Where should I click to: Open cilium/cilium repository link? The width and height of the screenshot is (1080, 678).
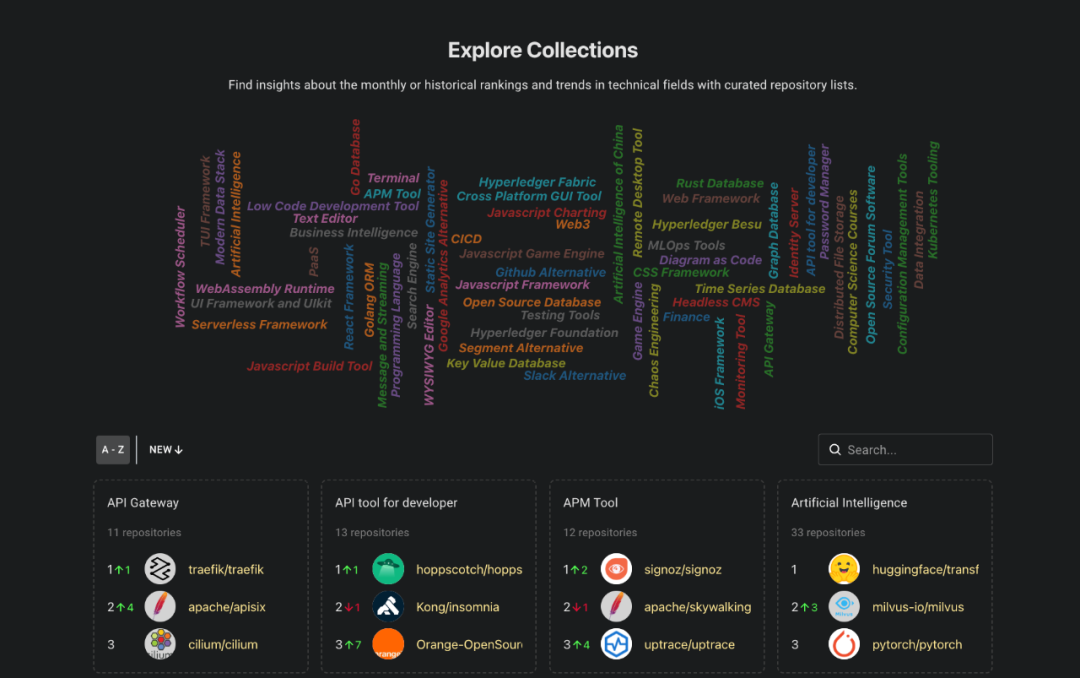(x=222, y=645)
